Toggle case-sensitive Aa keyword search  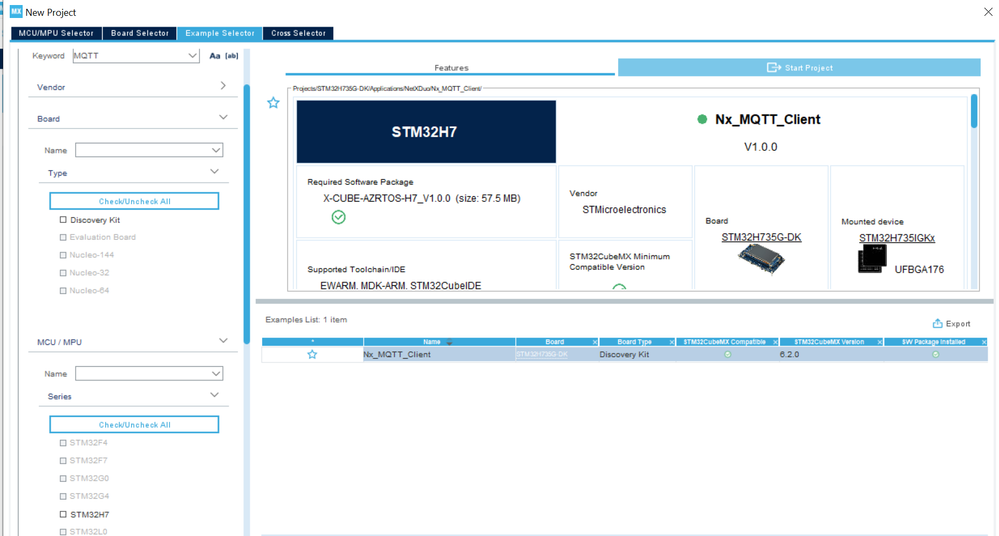[215, 56]
